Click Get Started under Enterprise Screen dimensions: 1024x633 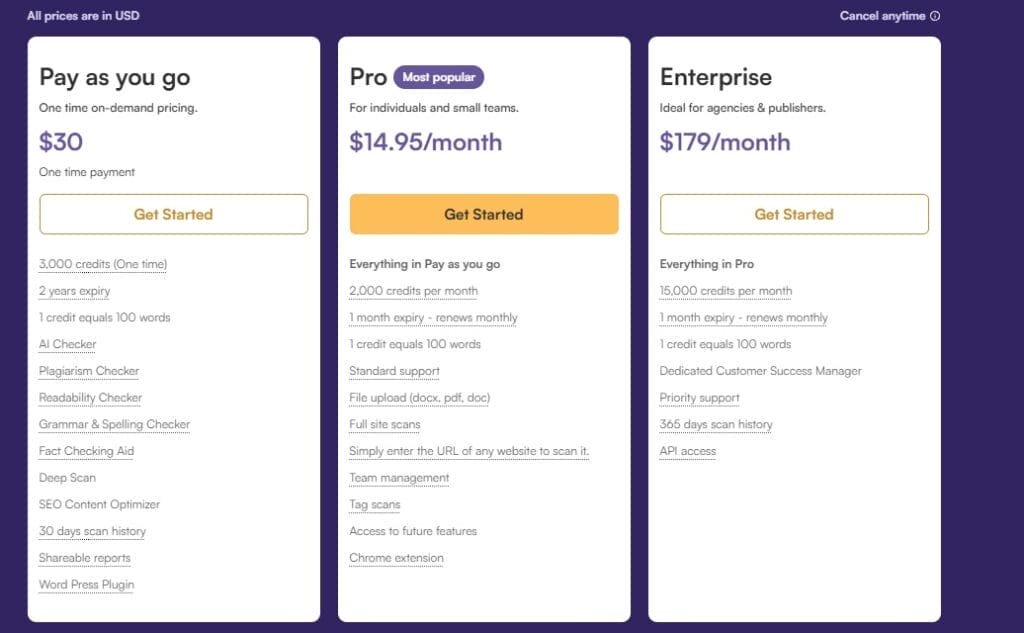(x=793, y=214)
